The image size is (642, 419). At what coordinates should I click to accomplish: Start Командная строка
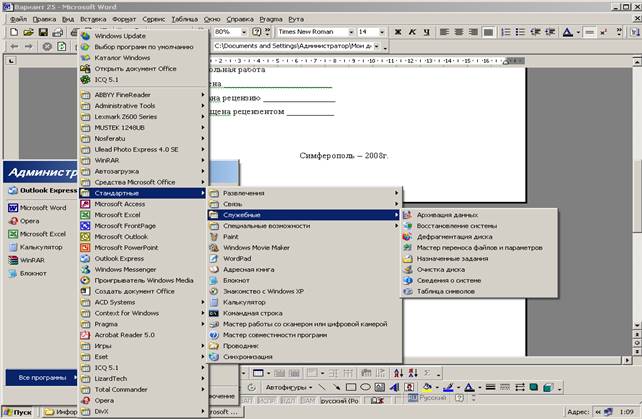pos(251,312)
